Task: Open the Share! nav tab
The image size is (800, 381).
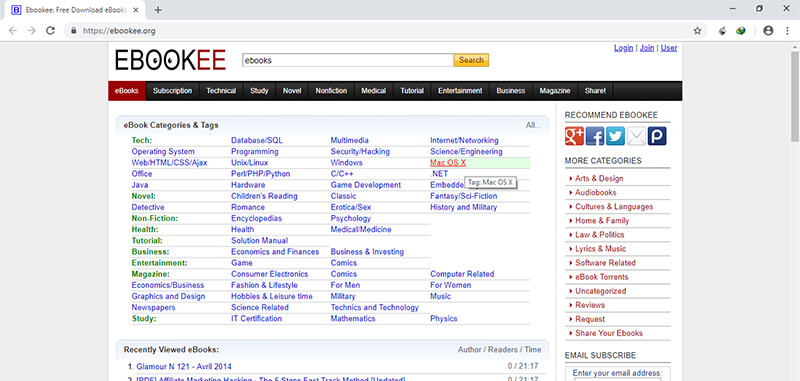Action: coord(595,91)
